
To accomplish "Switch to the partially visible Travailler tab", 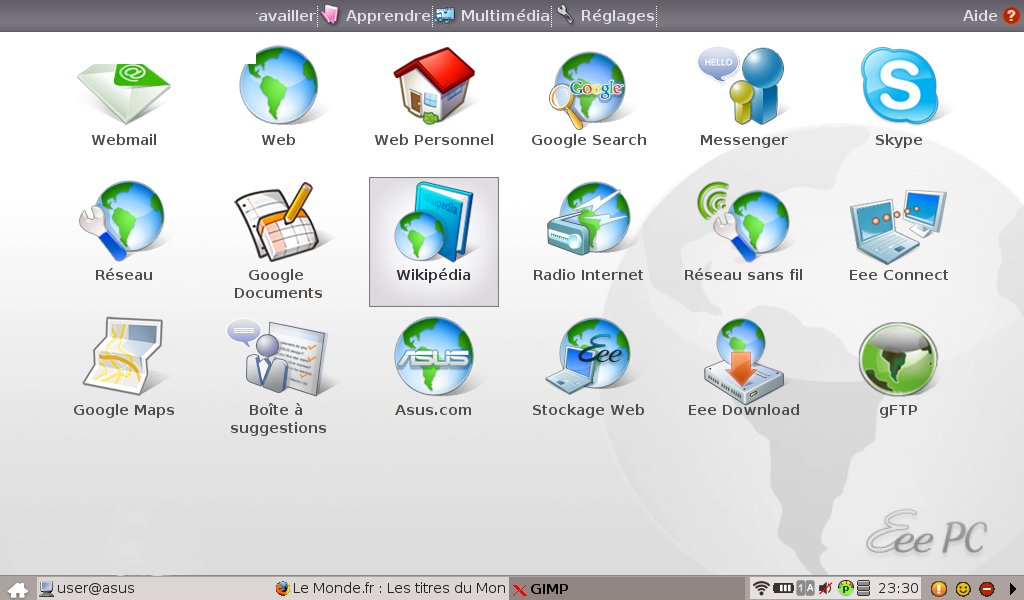I will [x=286, y=16].
